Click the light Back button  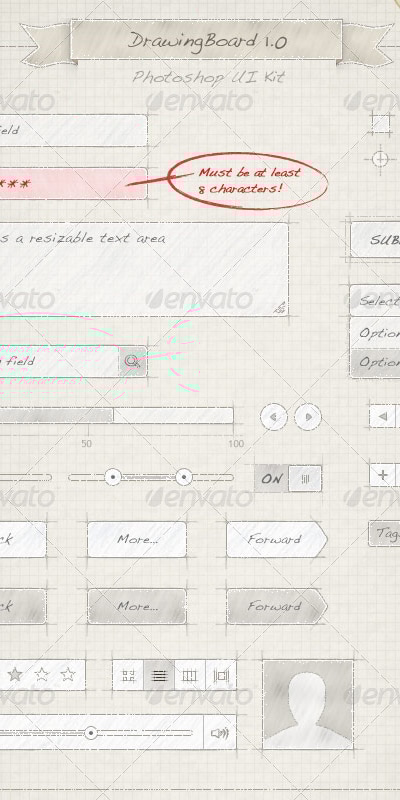click(22, 539)
